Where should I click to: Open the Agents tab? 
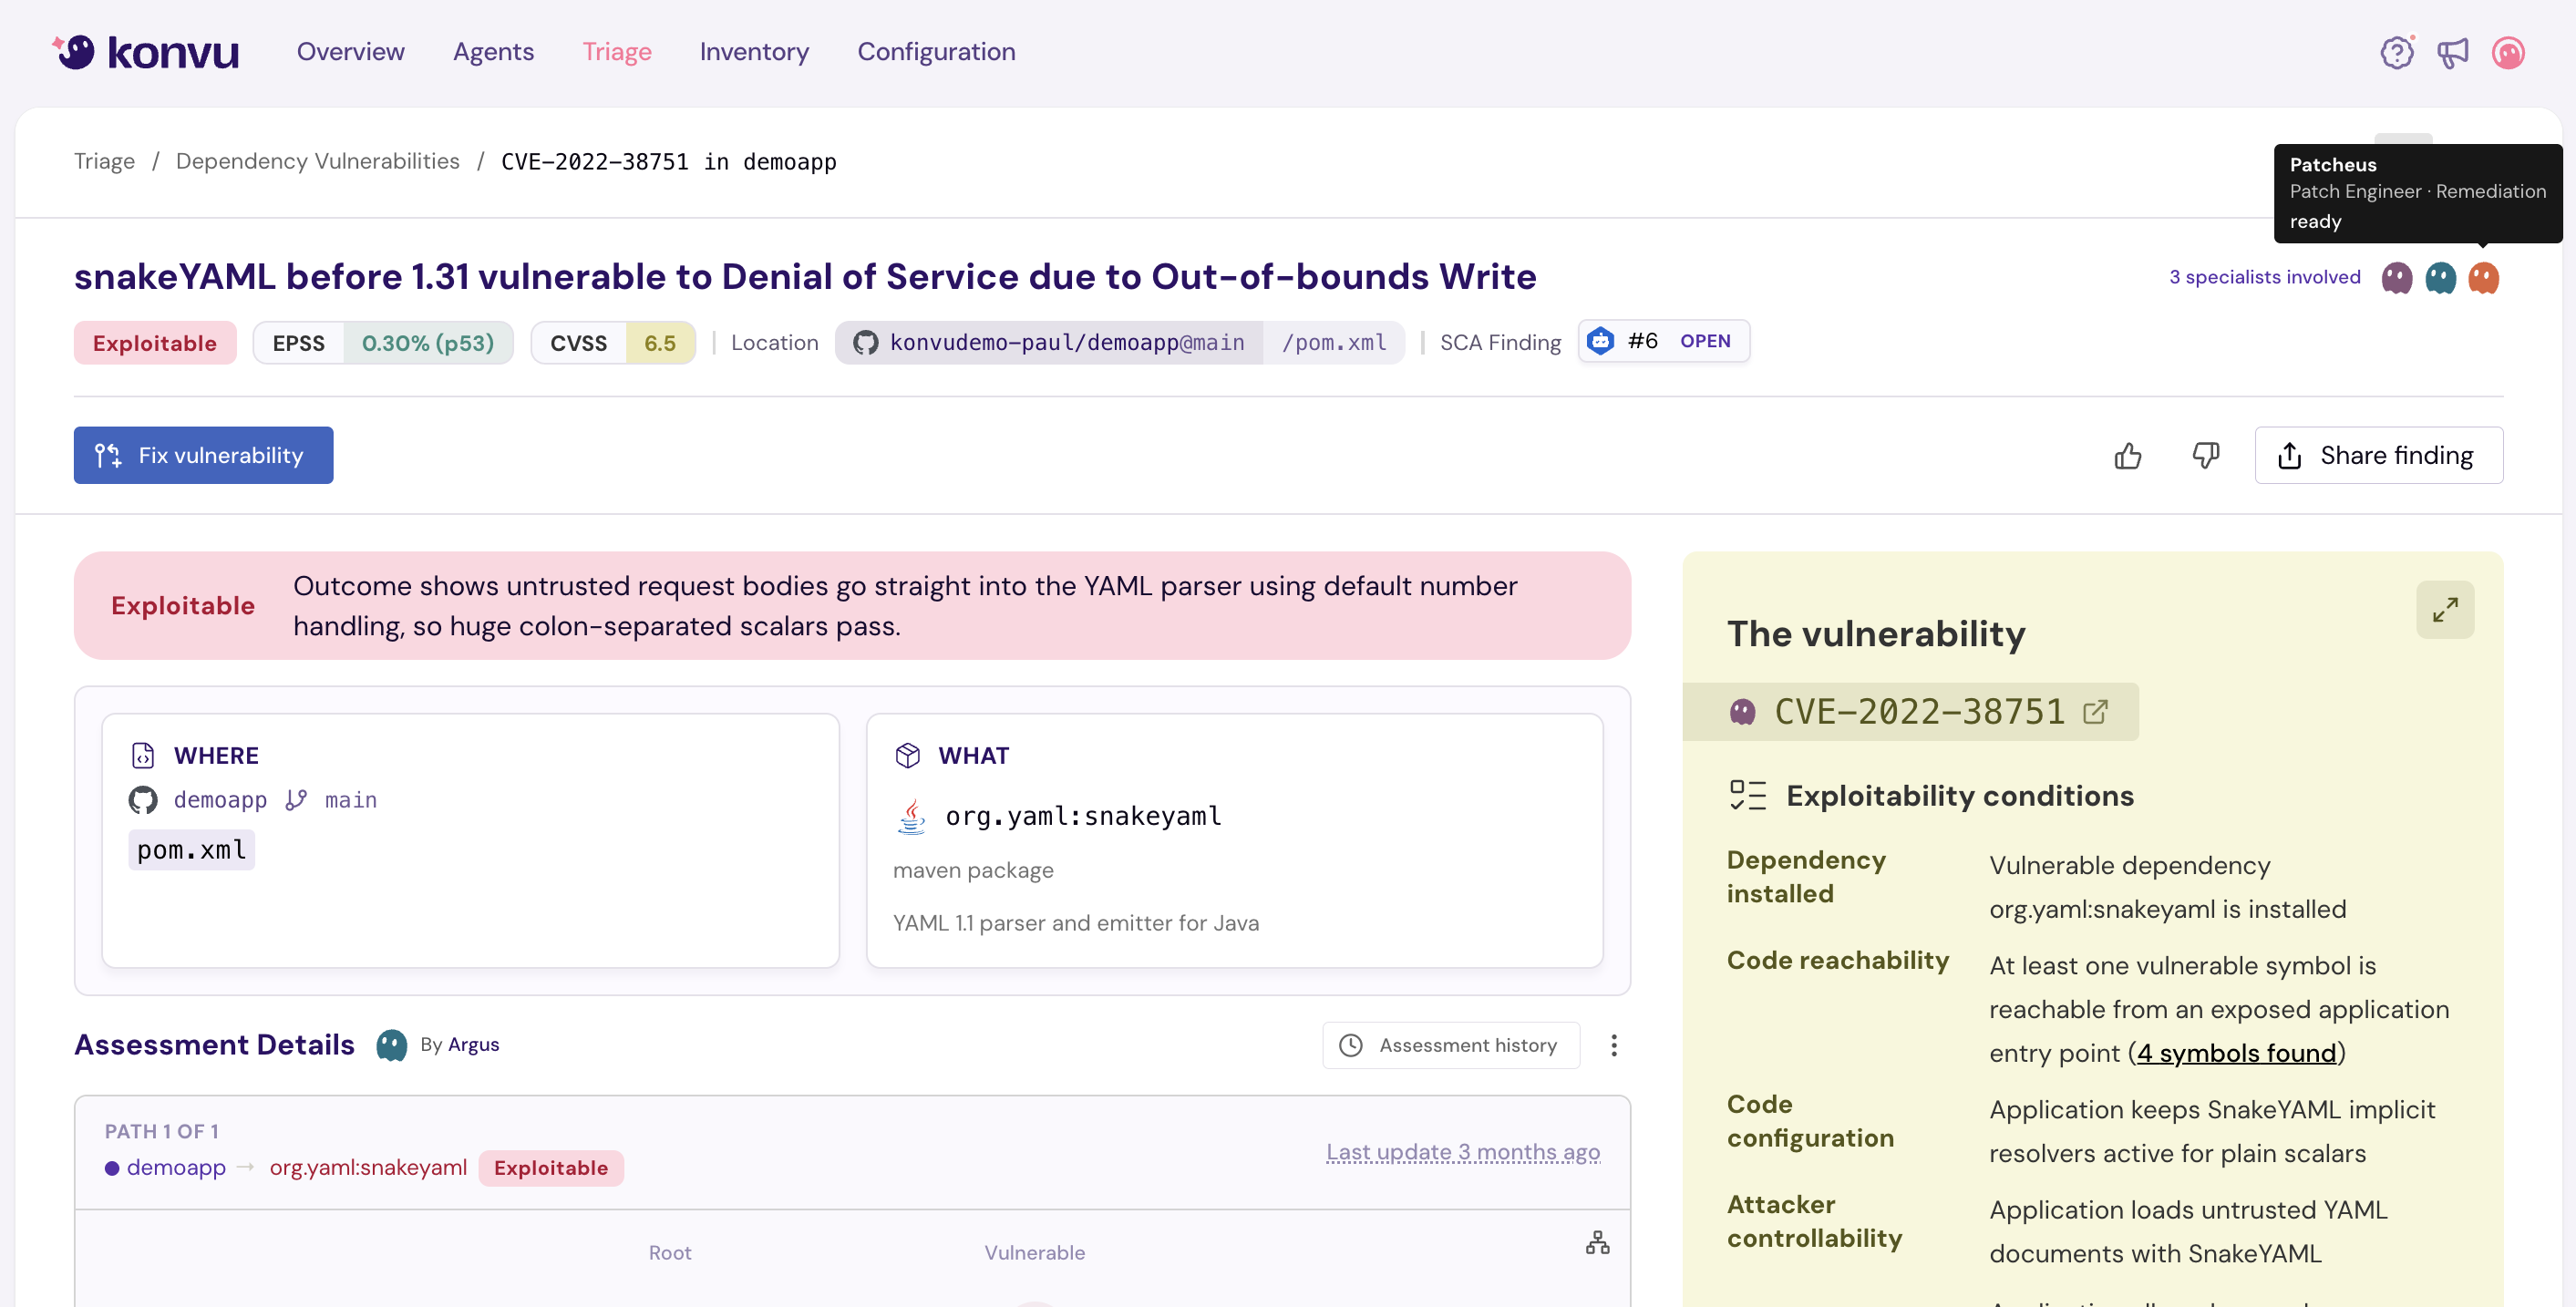[493, 52]
